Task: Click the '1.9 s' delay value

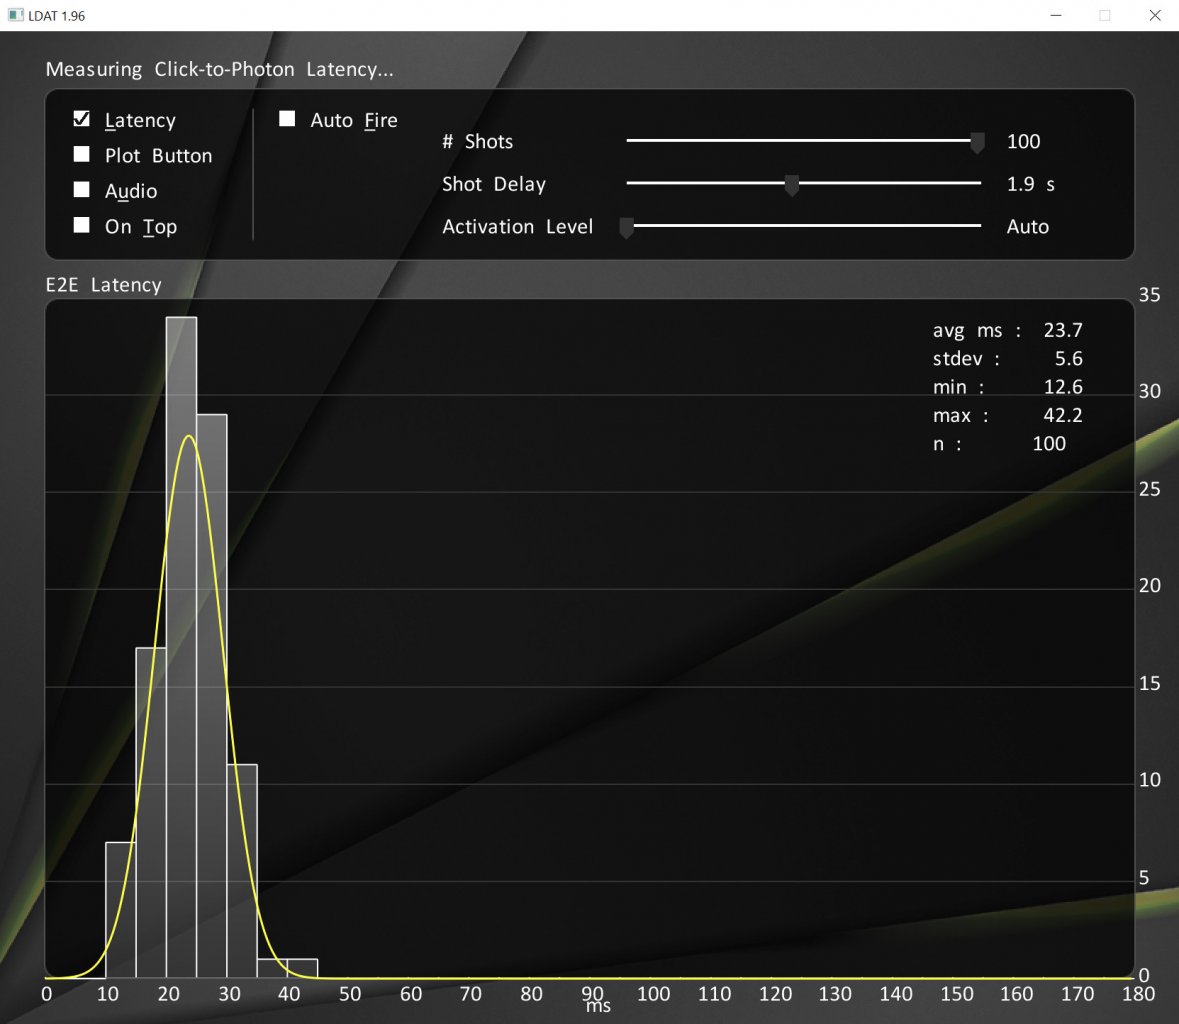Action: (x=1031, y=184)
